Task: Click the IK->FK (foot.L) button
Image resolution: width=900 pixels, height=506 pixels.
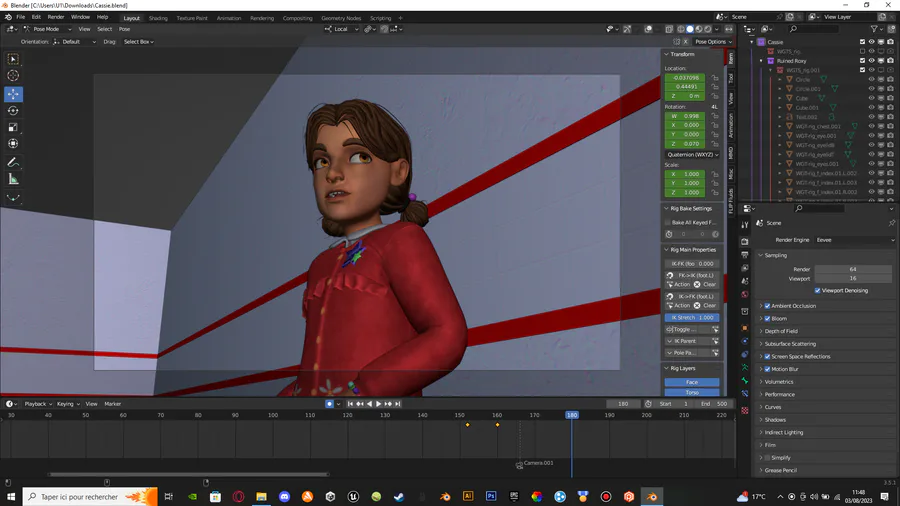Action: click(692, 297)
